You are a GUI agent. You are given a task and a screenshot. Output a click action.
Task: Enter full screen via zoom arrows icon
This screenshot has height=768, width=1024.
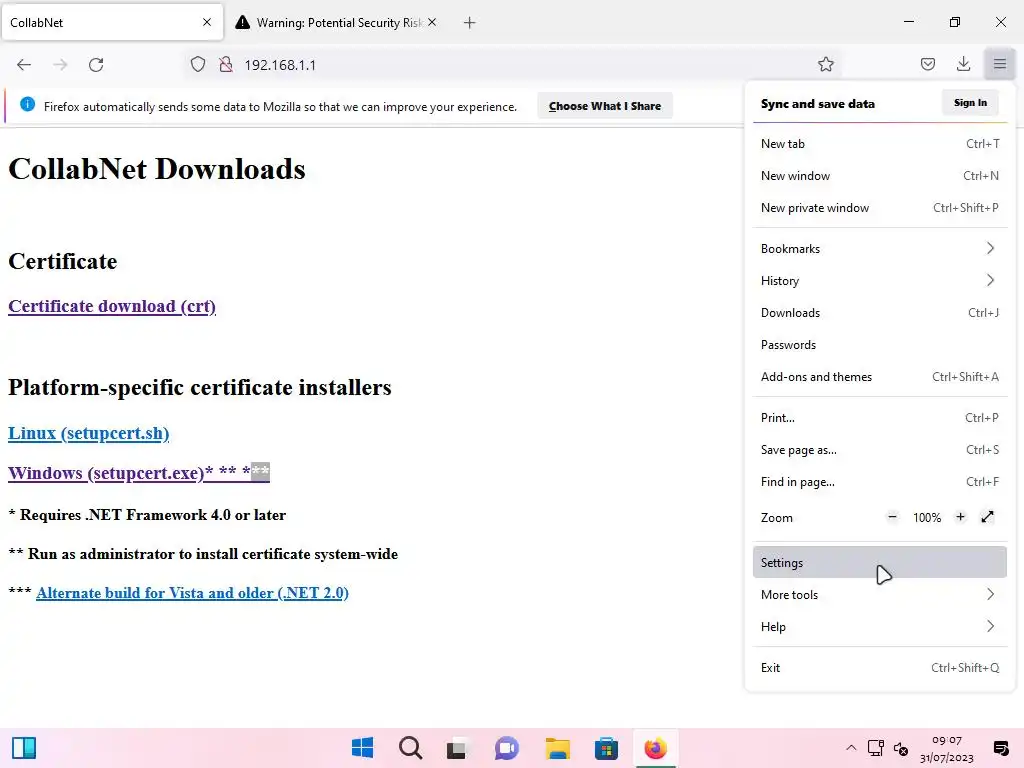point(987,517)
